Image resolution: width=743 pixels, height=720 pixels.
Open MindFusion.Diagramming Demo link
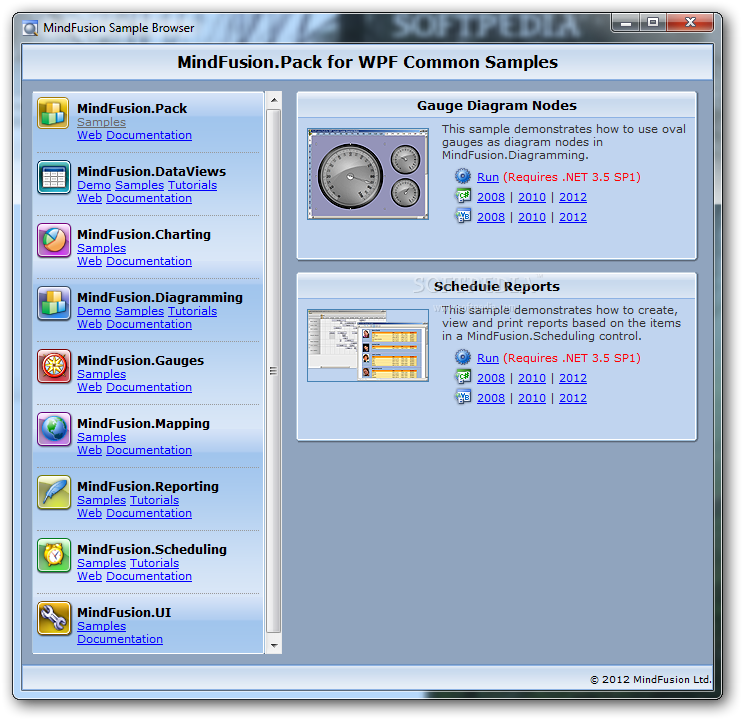click(94, 311)
